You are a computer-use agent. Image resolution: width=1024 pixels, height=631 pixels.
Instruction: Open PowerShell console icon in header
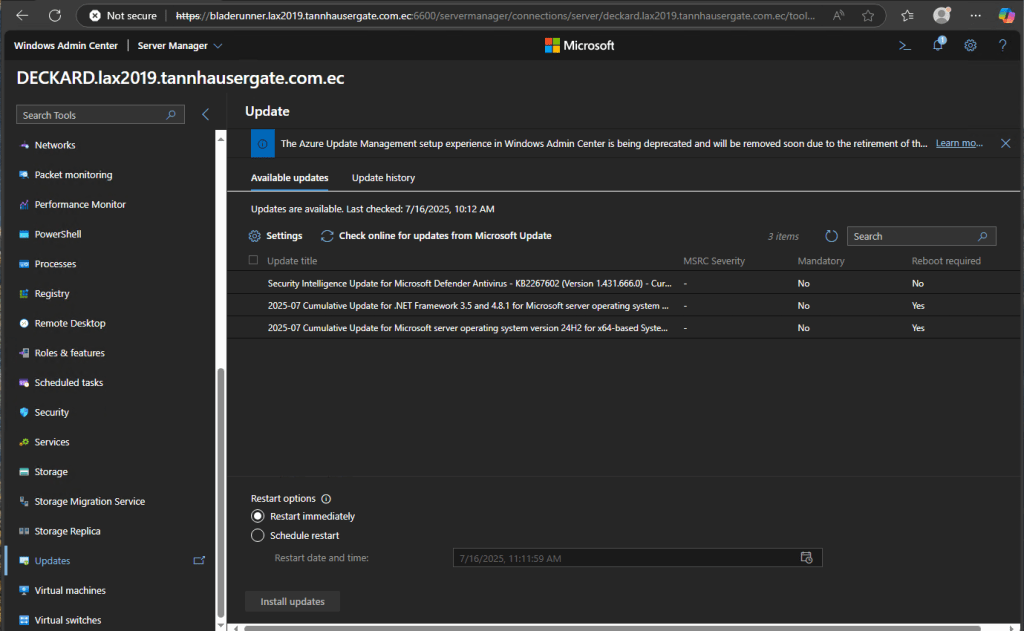904,46
